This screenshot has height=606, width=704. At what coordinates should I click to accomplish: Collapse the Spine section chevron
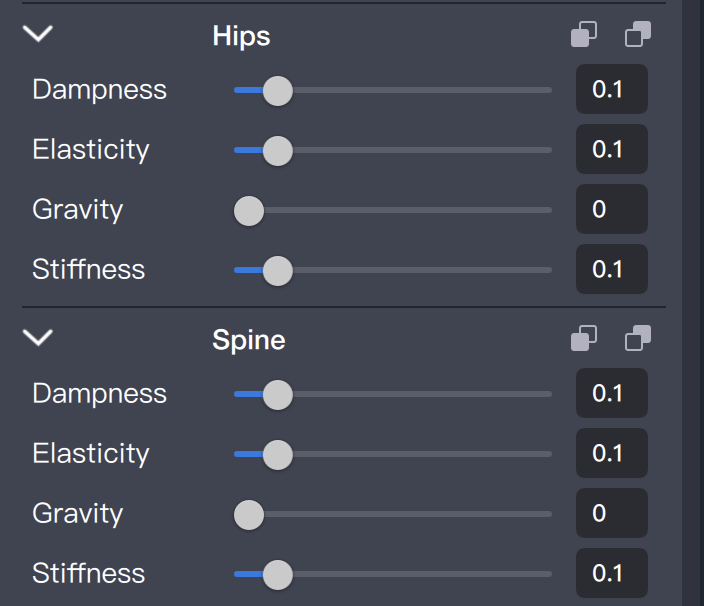point(38,338)
